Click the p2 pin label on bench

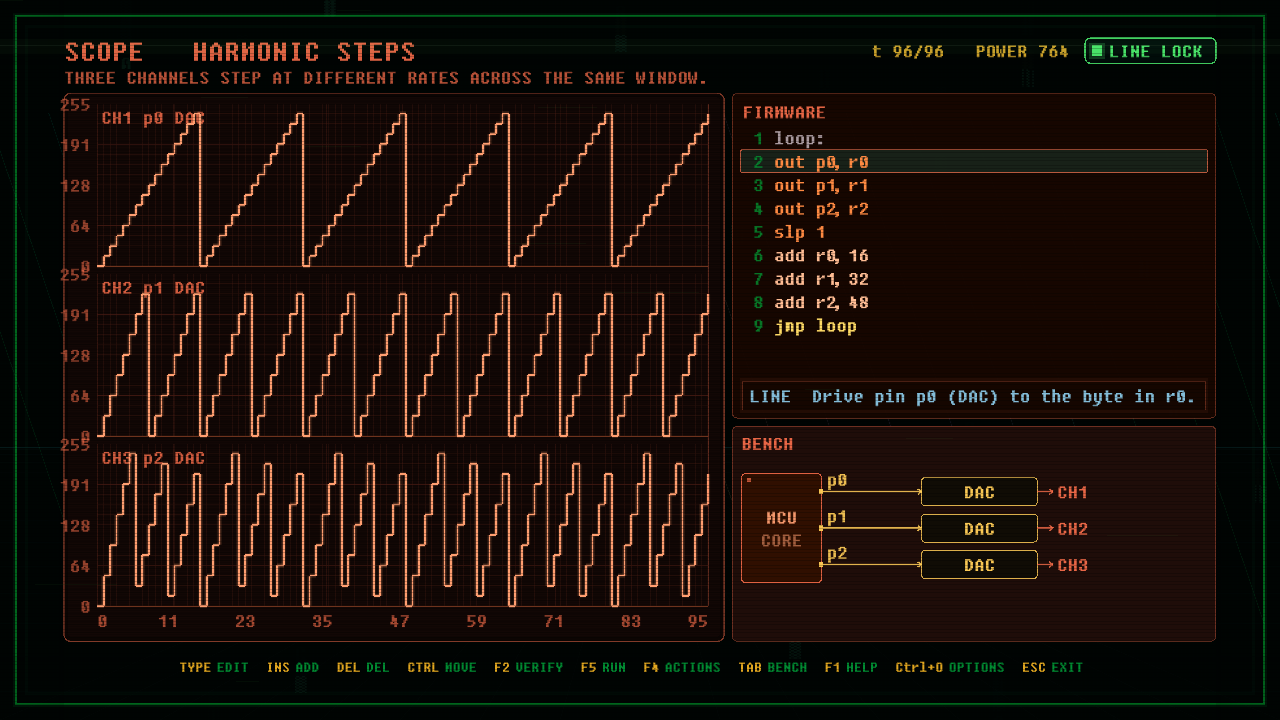(x=837, y=553)
